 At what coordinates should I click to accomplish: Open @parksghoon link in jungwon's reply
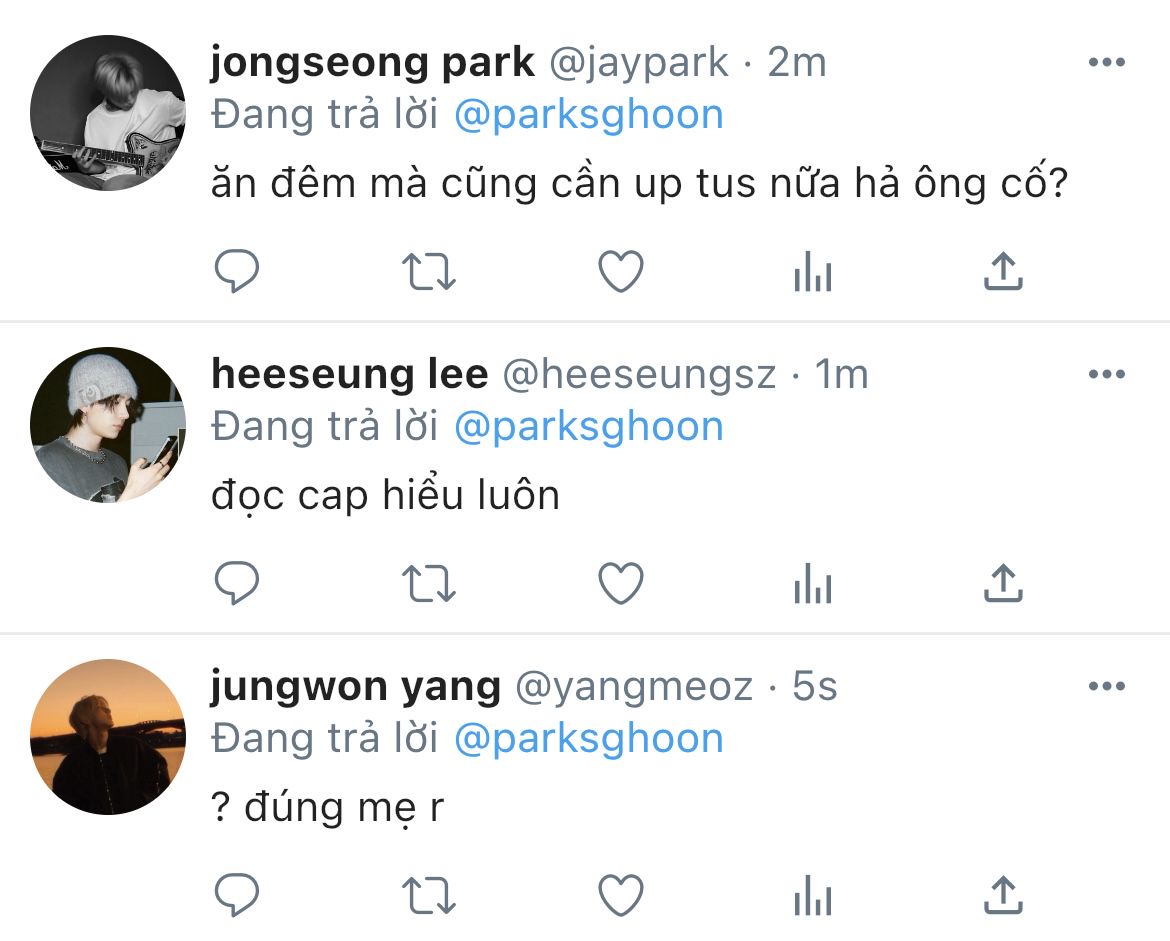tap(589, 740)
